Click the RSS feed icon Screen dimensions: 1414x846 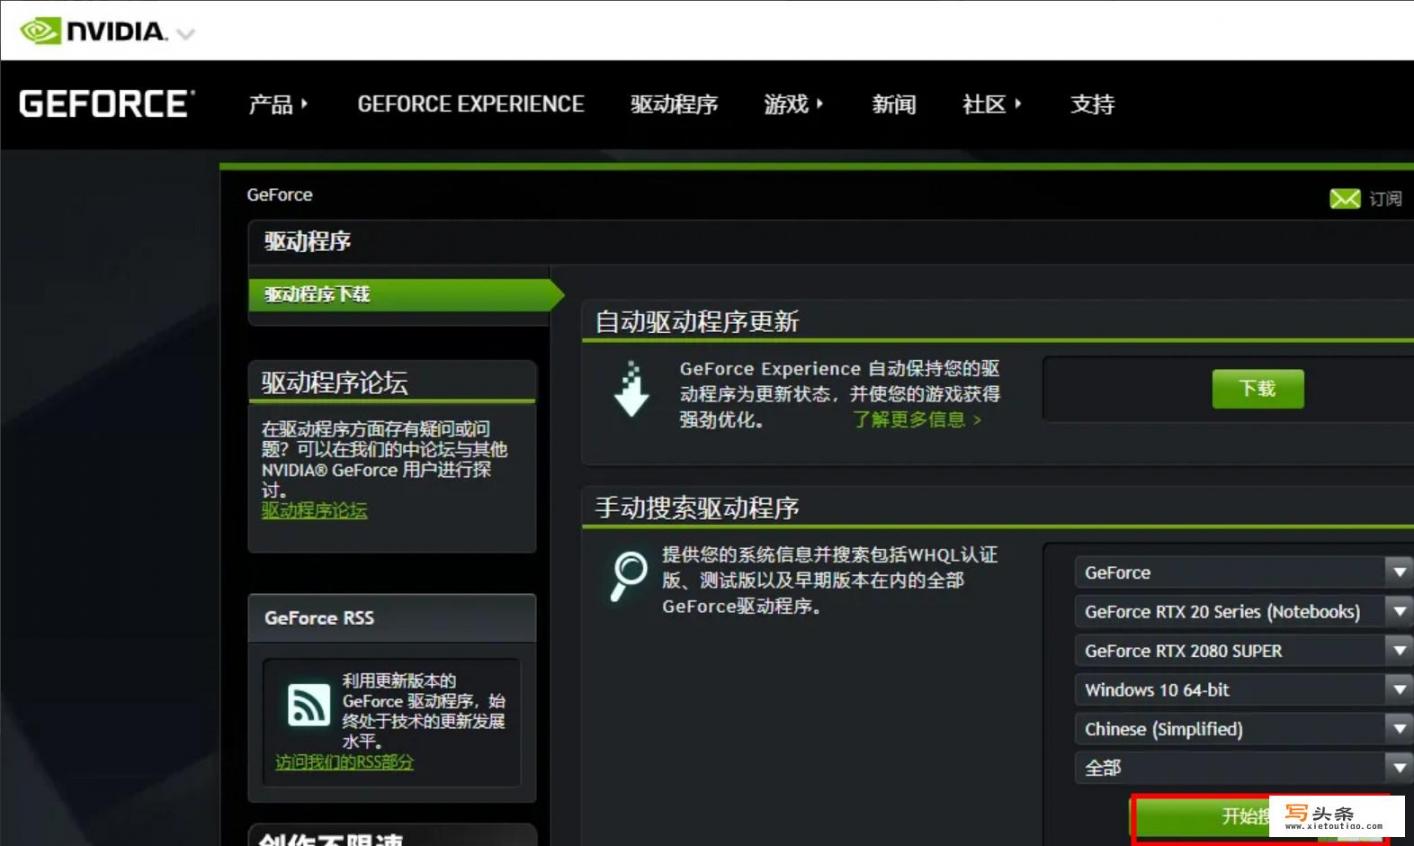308,705
